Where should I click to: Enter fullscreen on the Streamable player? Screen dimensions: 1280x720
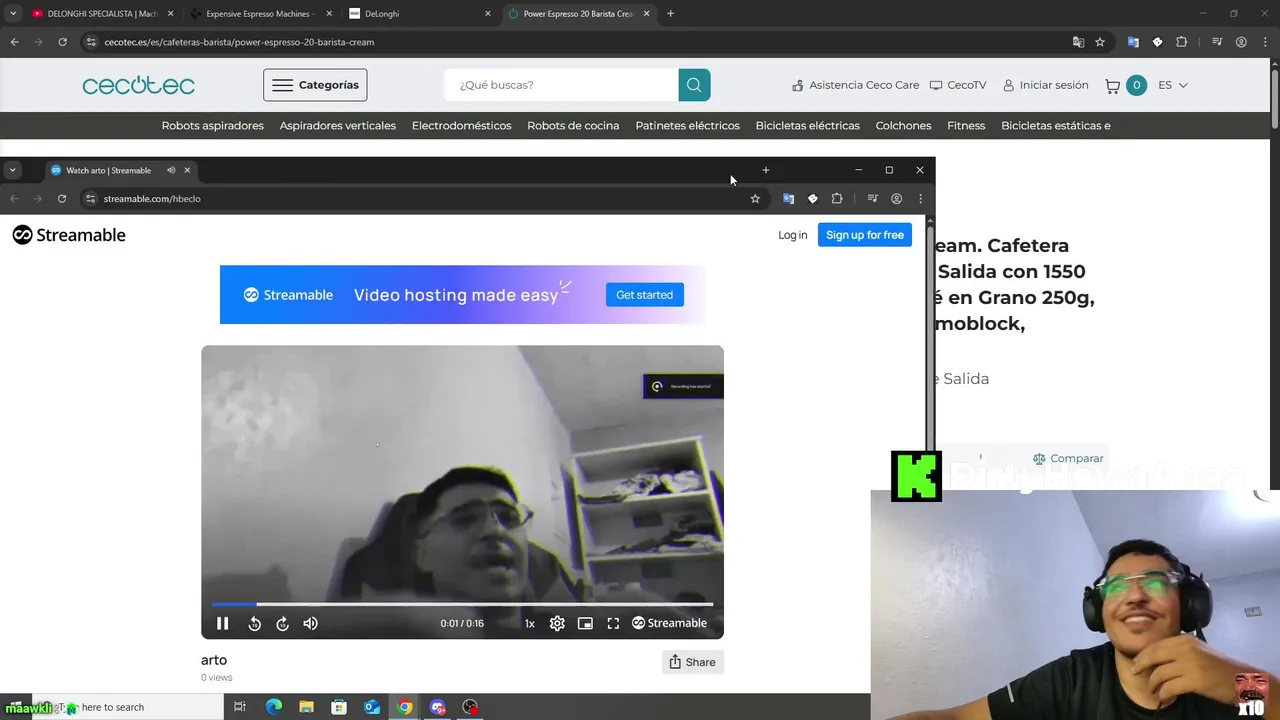click(x=613, y=623)
